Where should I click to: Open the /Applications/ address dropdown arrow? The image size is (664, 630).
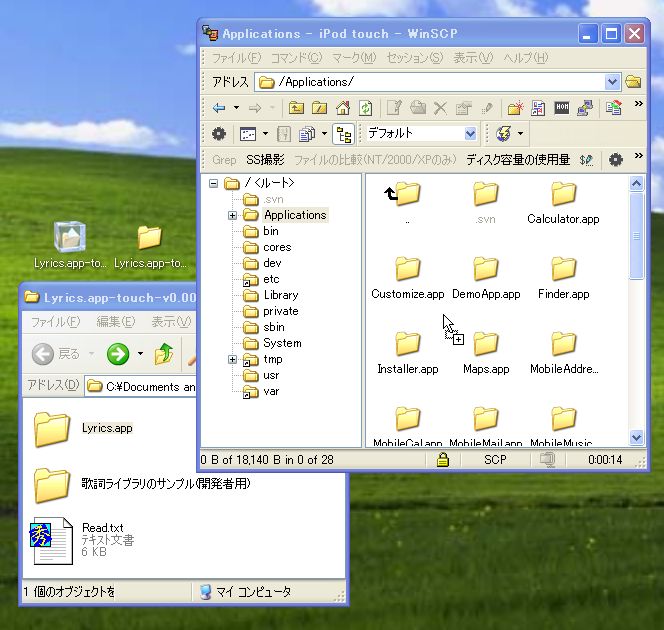pos(612,82)
